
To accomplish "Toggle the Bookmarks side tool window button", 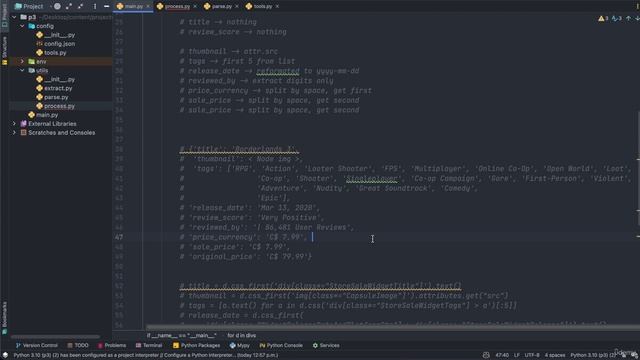I will click(4, 318).
